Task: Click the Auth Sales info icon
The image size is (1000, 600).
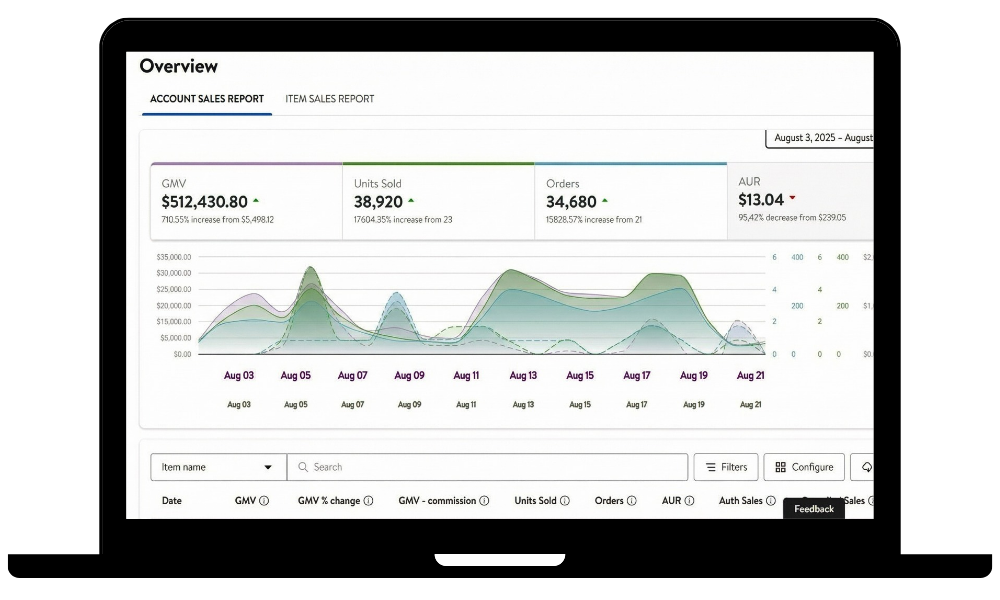Action: [771, 501]
